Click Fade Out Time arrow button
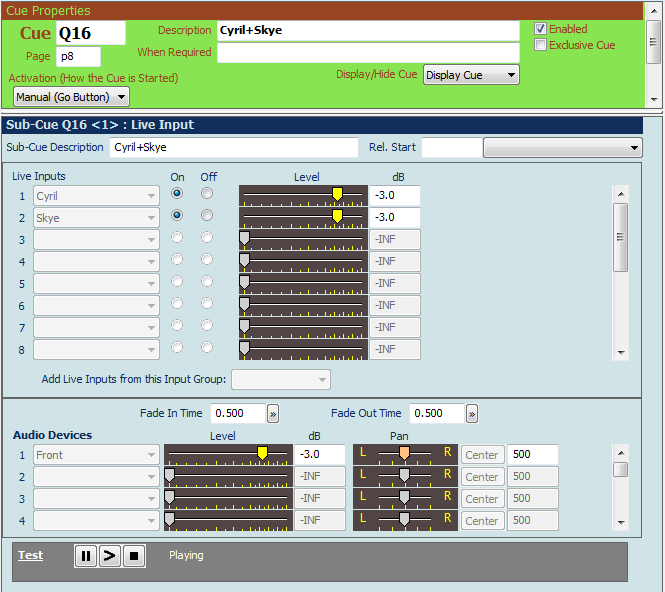This screenshot has height=592, width=665. pos(472,414)
